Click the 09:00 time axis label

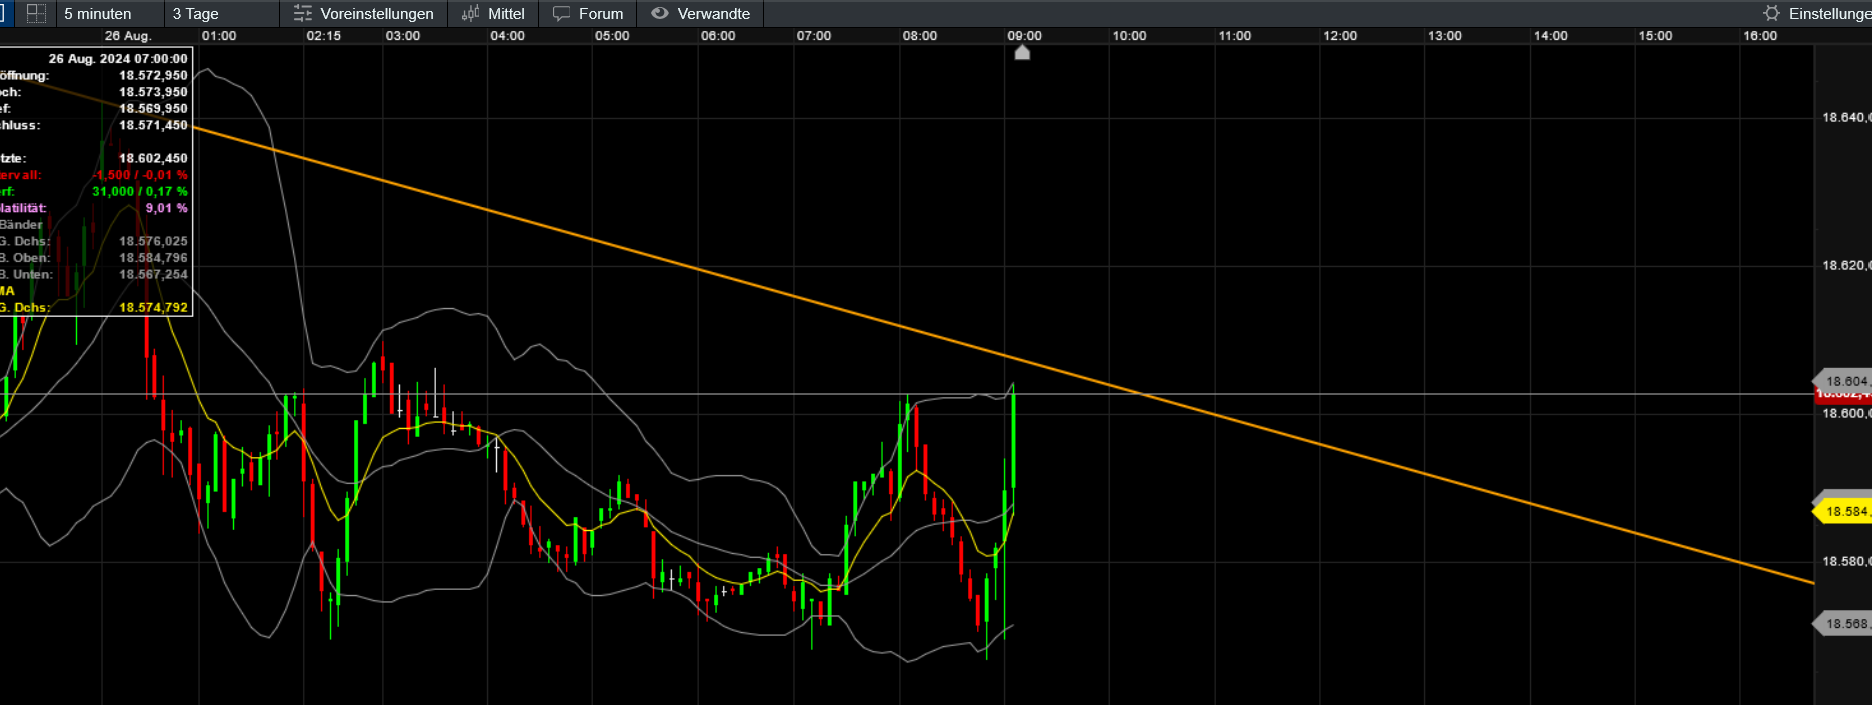point(1024,35)
